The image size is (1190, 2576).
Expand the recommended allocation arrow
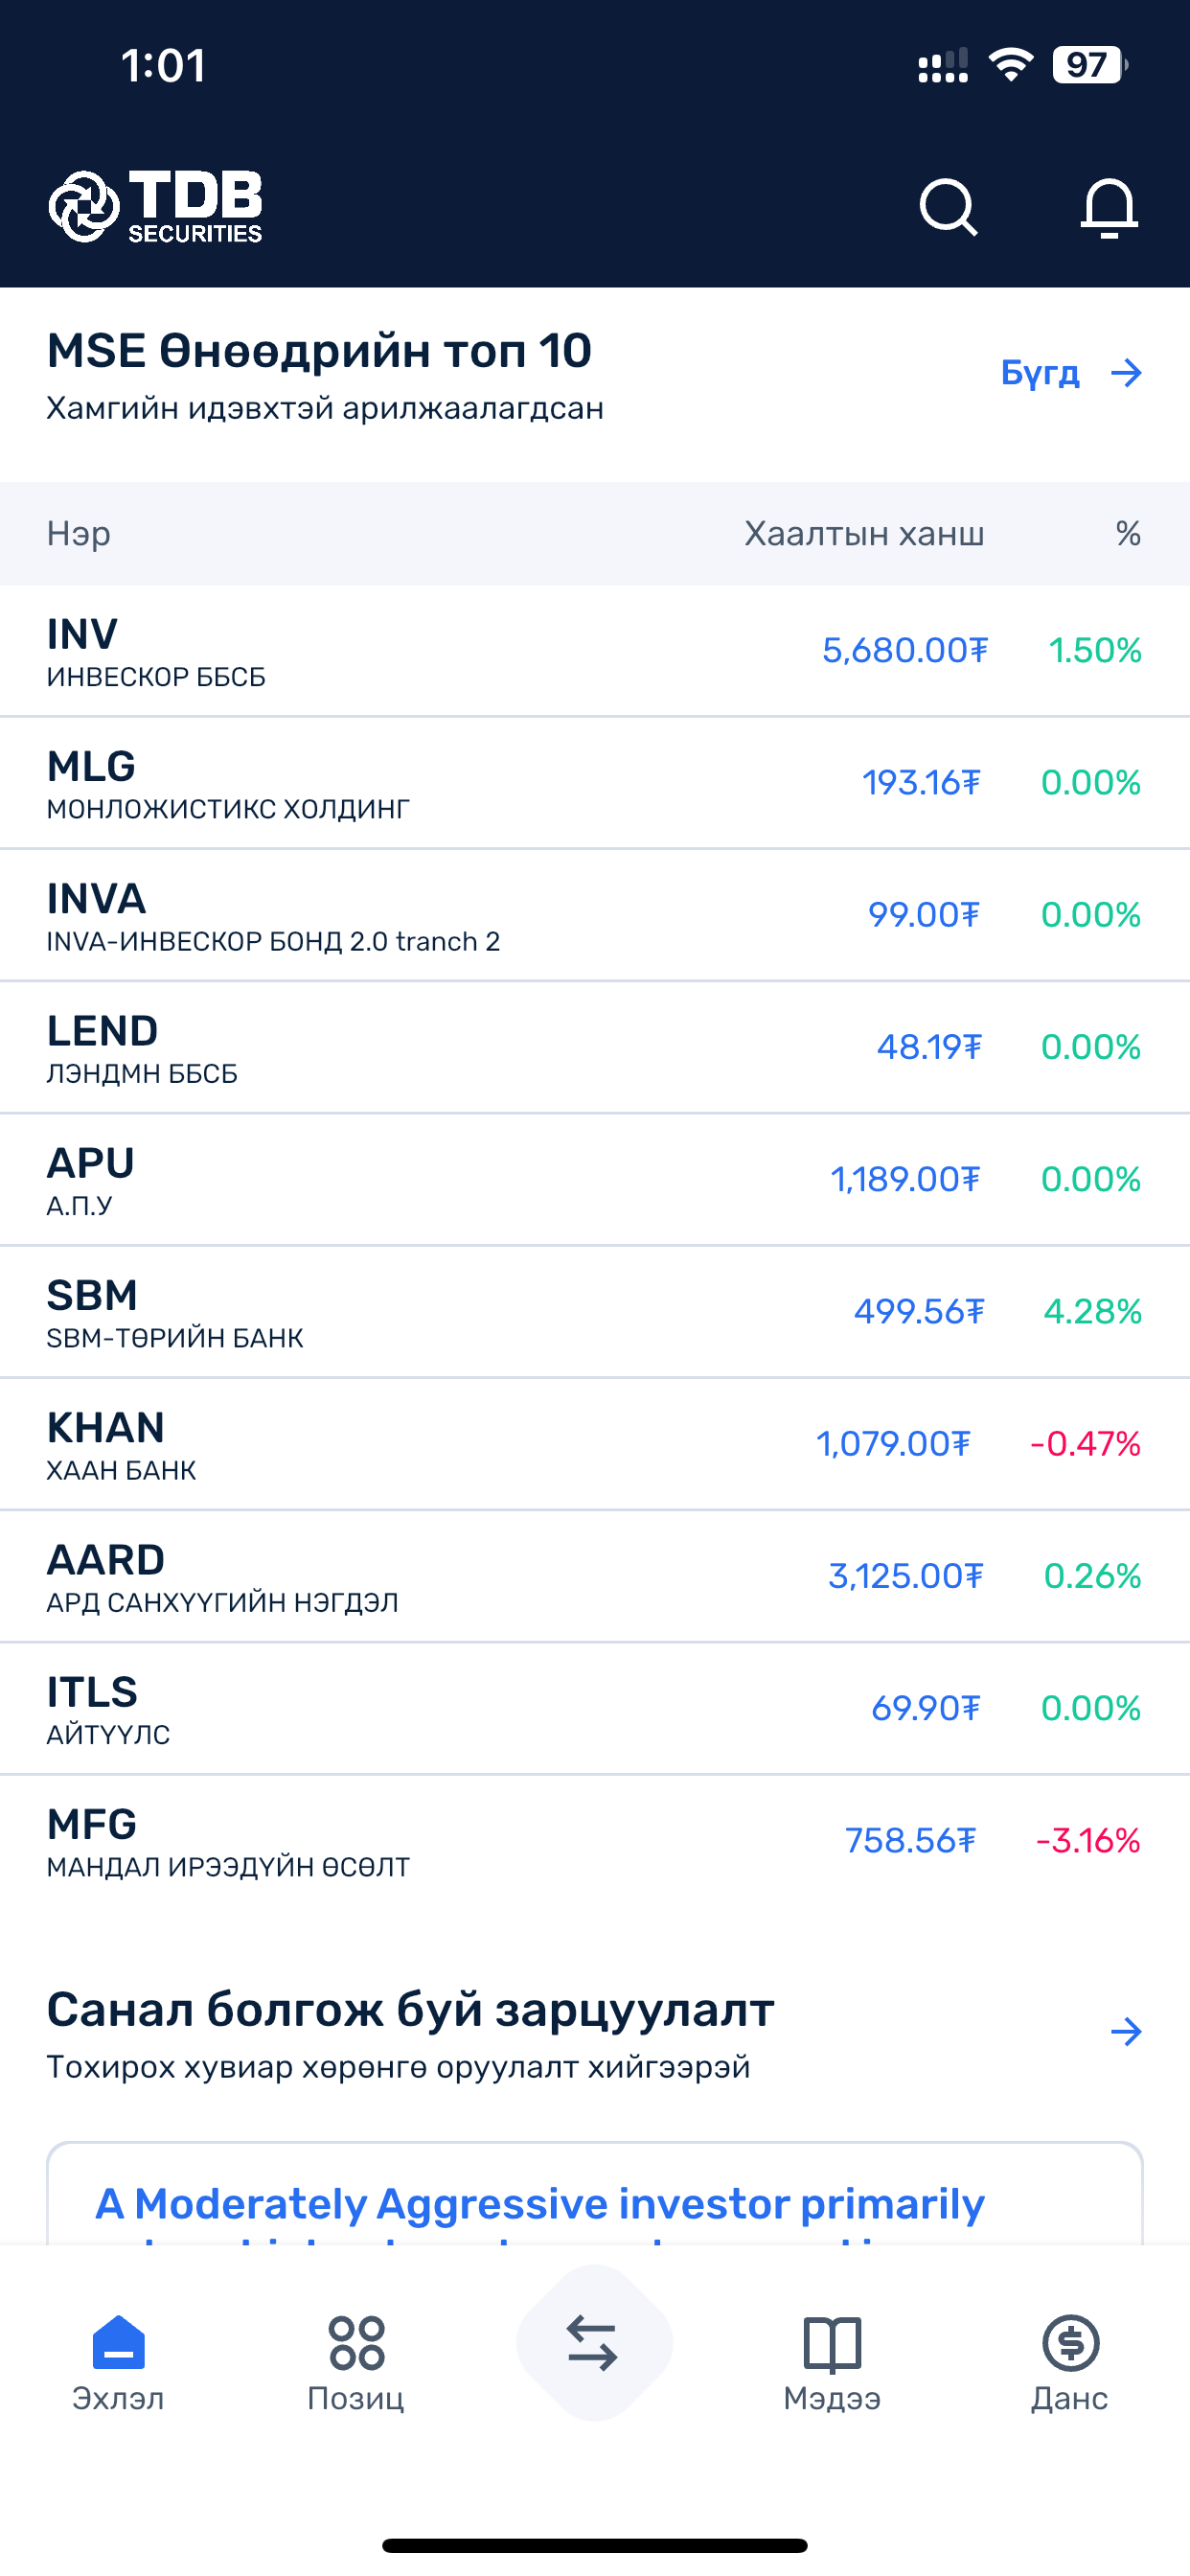[x=1126, y=2031]
